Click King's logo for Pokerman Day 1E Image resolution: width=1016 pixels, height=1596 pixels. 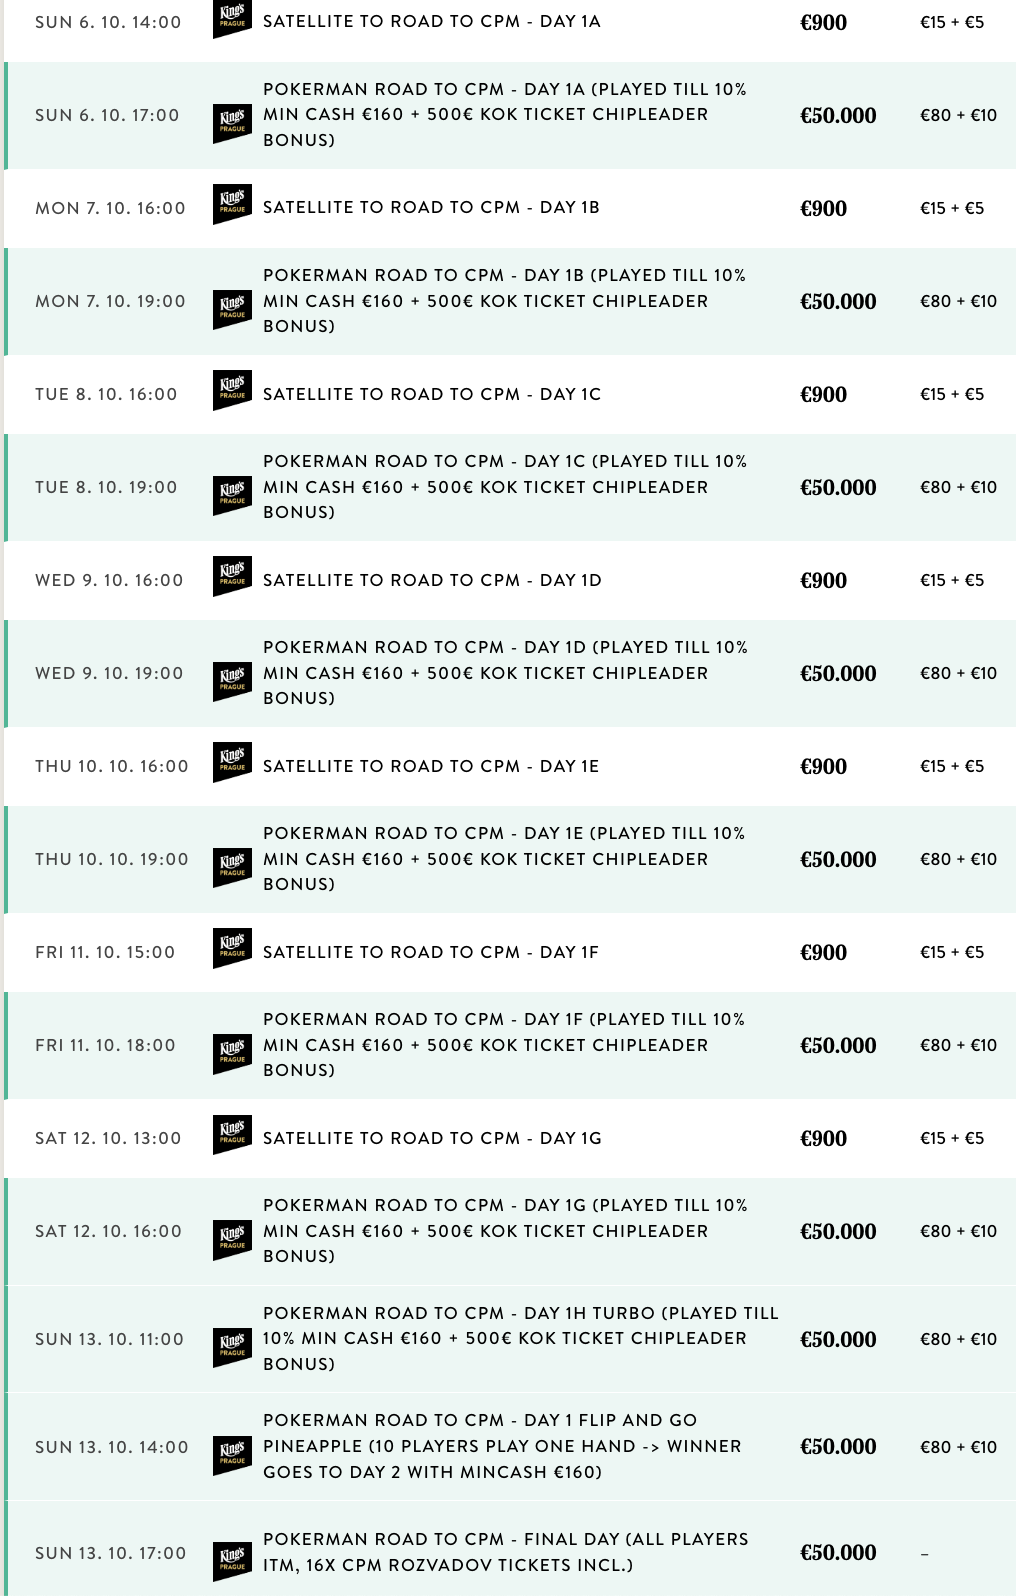pyautogui.click(x=232, y=868)
